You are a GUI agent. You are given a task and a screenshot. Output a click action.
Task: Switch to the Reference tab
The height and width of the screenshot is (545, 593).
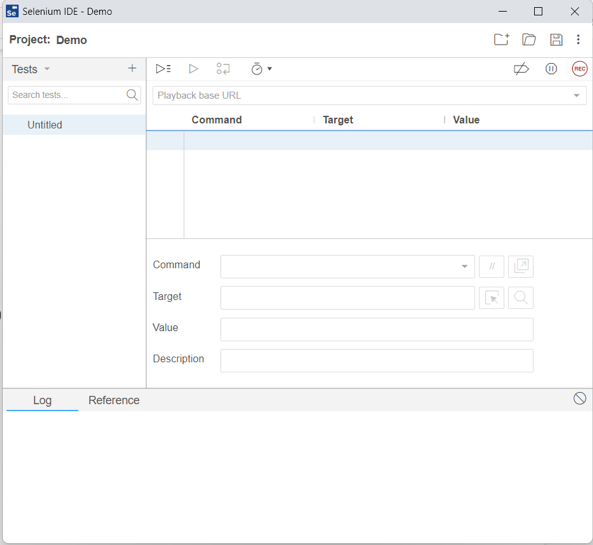(114, 400)
